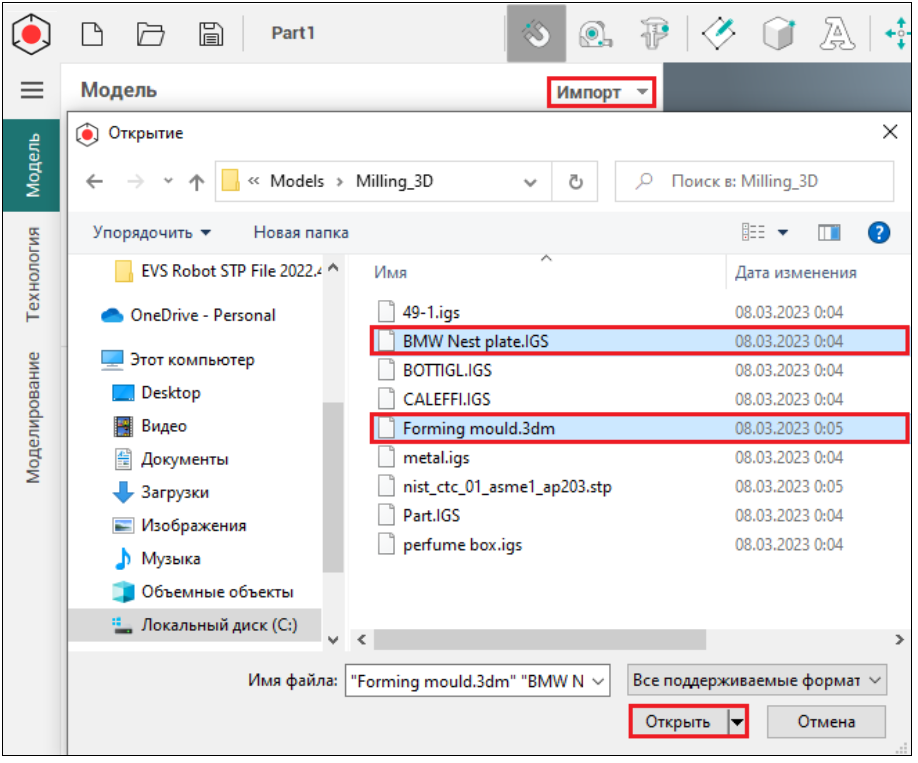Click the Открыть button

677,722
